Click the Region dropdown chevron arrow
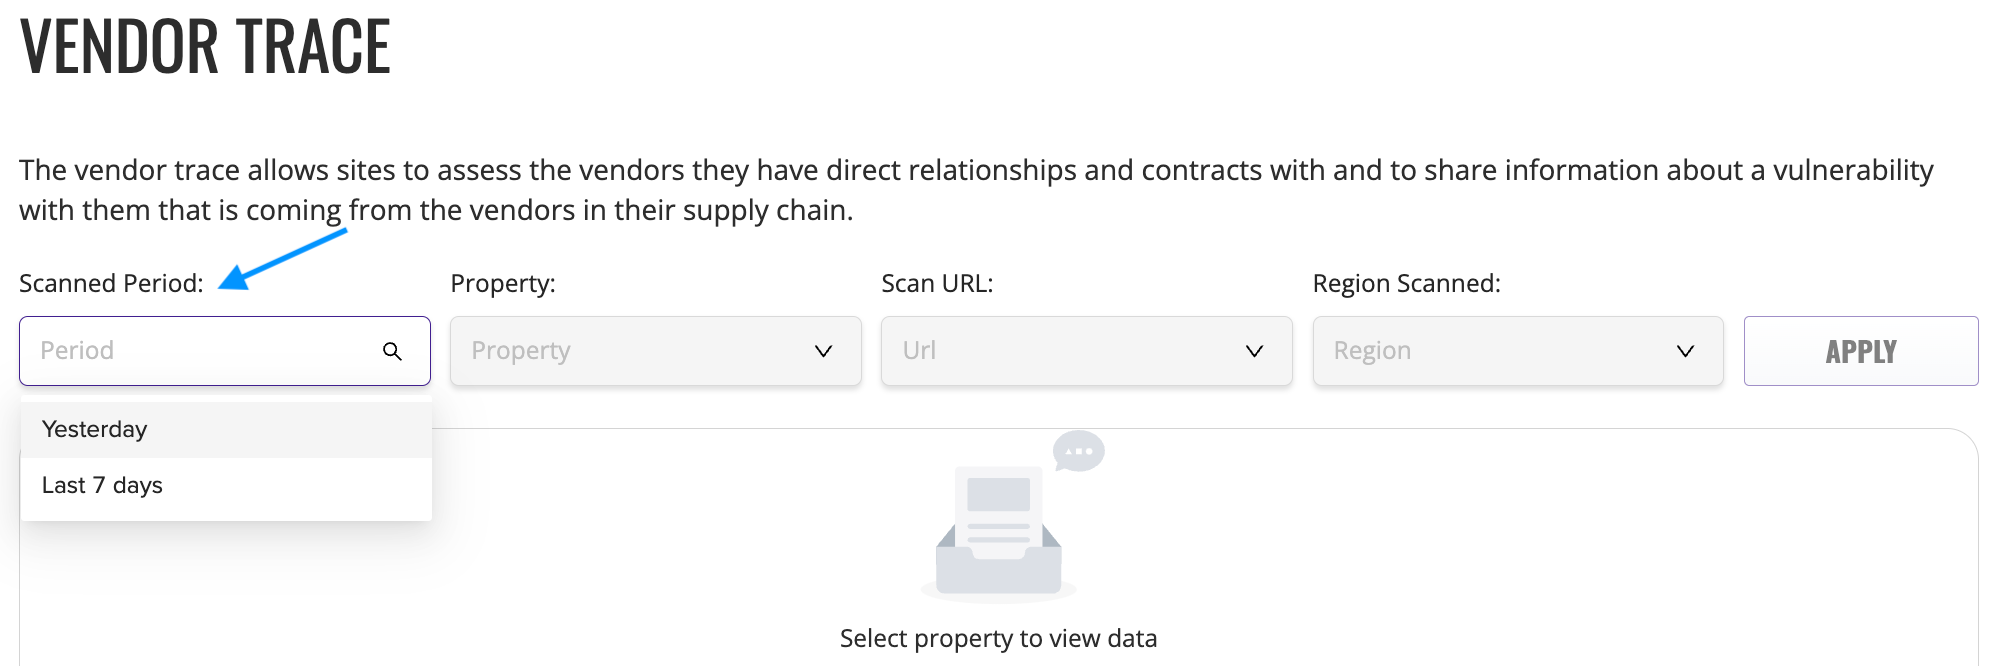This screenshot has width=1991, height=666. (1685, 351)
